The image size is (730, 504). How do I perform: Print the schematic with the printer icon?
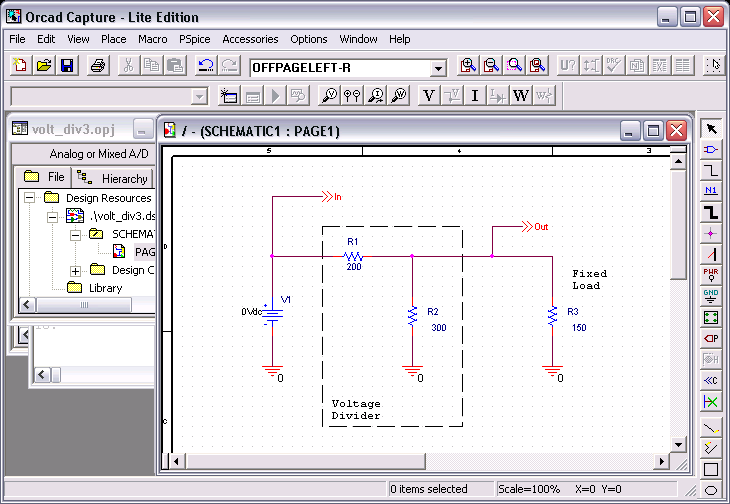pos(98,66)
